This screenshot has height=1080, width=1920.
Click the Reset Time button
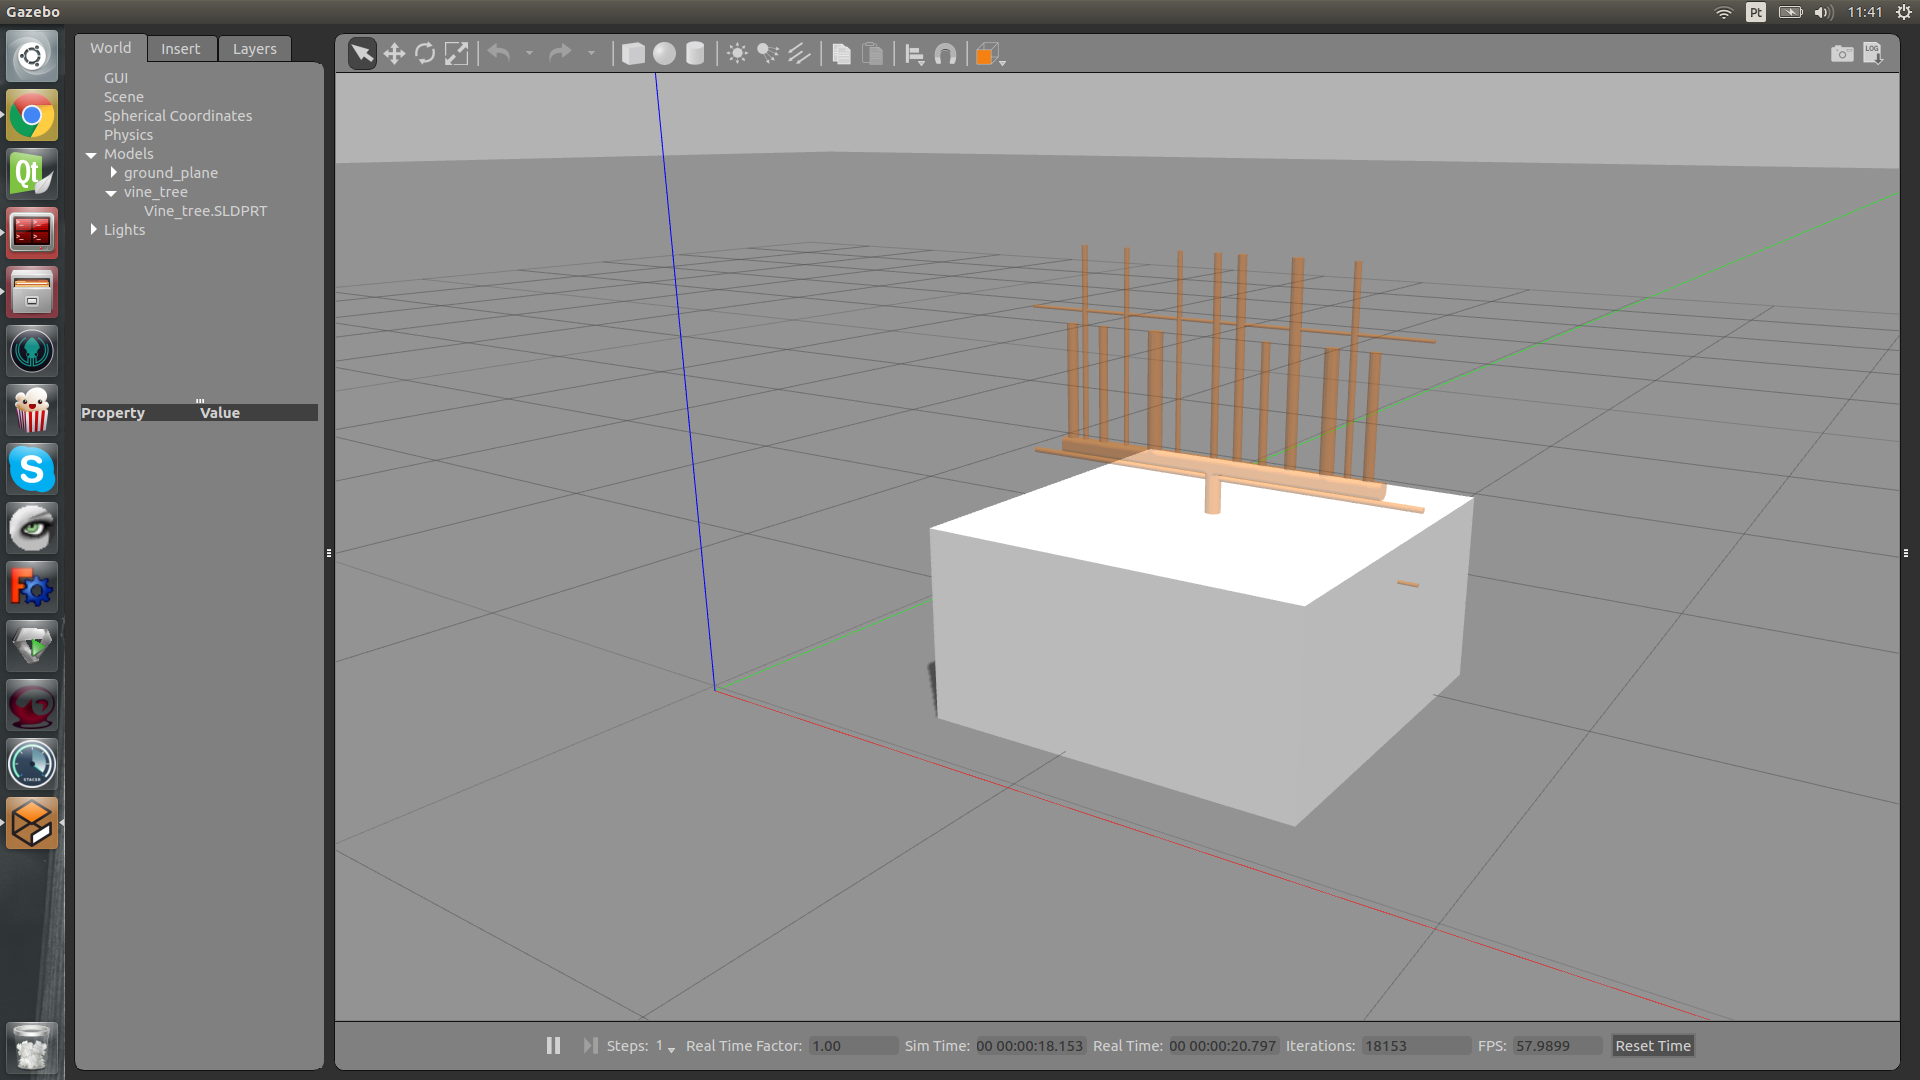pyautogui.click(x=1653, y=1046)
